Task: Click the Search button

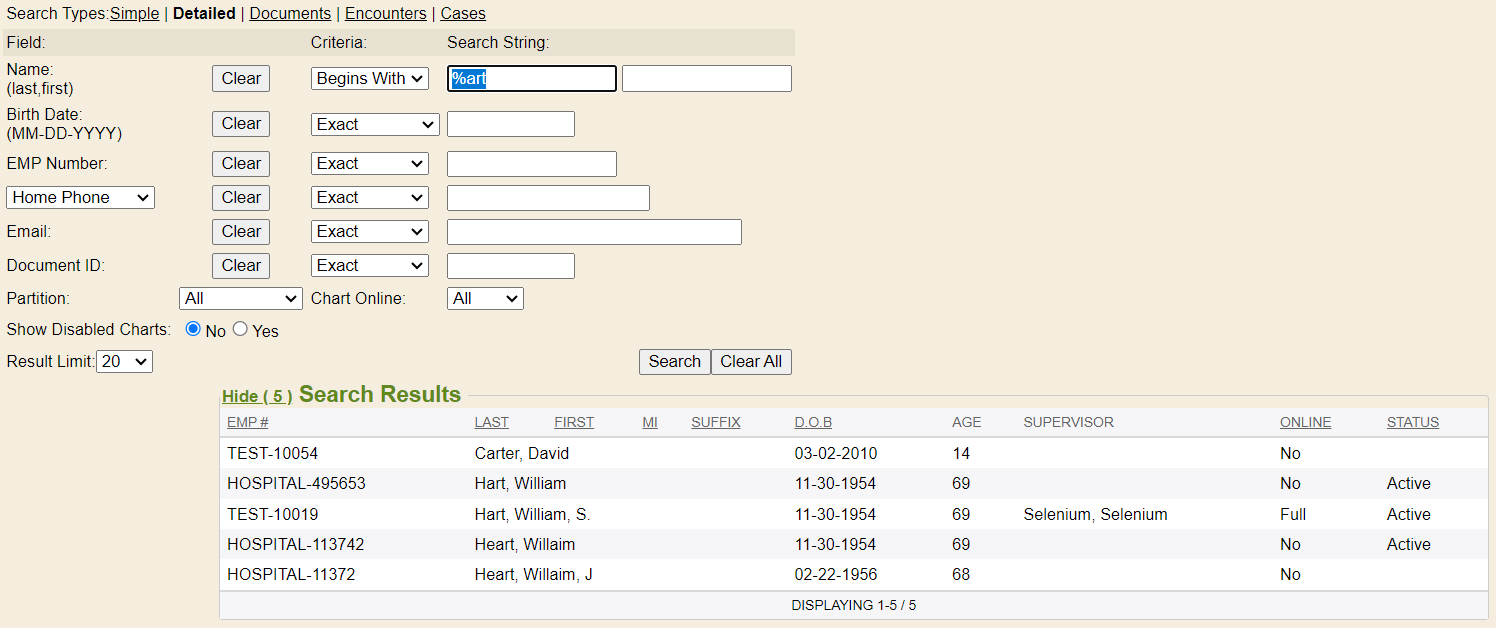Action: click(x=674, y=362)
